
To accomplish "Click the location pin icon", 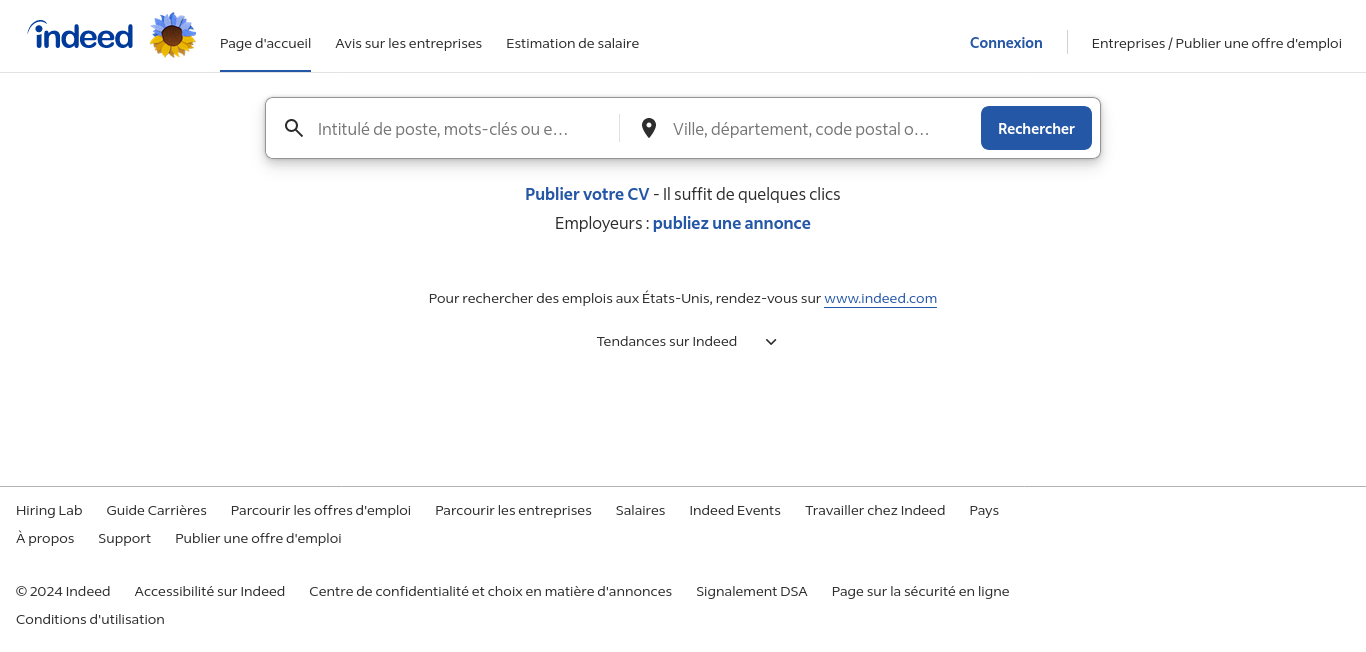I will point(649,128).
